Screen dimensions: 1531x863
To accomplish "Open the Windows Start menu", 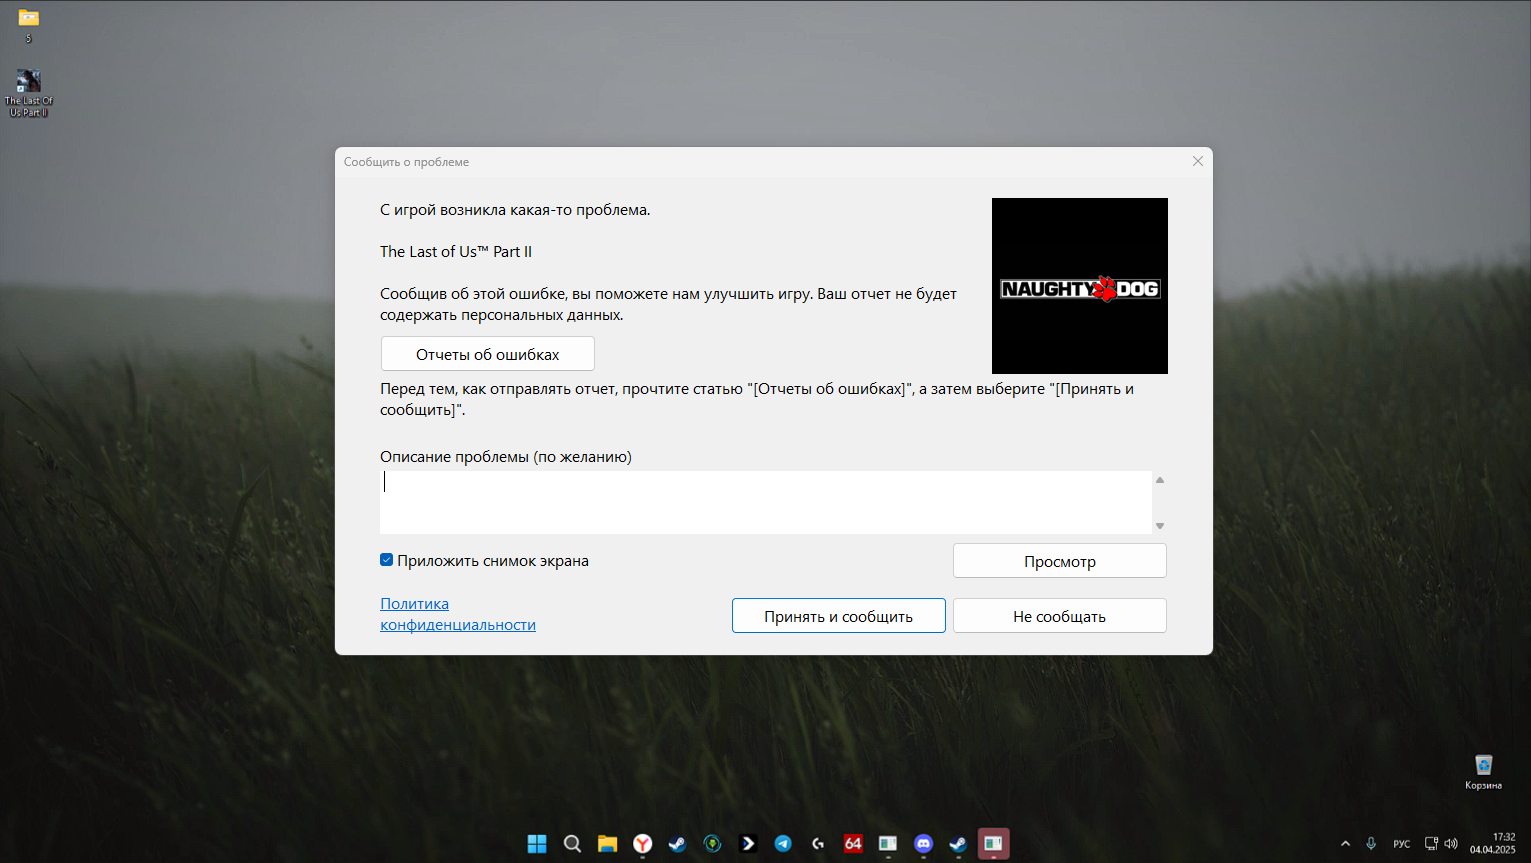I will tap(537, 843).
